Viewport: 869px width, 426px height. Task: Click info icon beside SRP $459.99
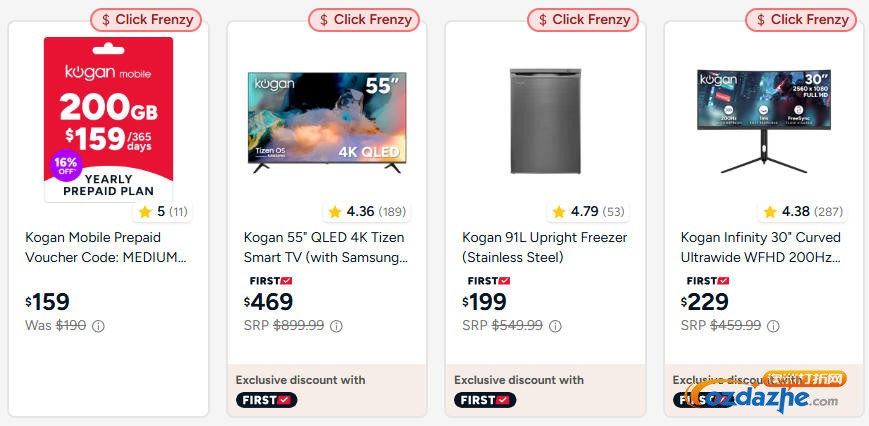point(773,326)
